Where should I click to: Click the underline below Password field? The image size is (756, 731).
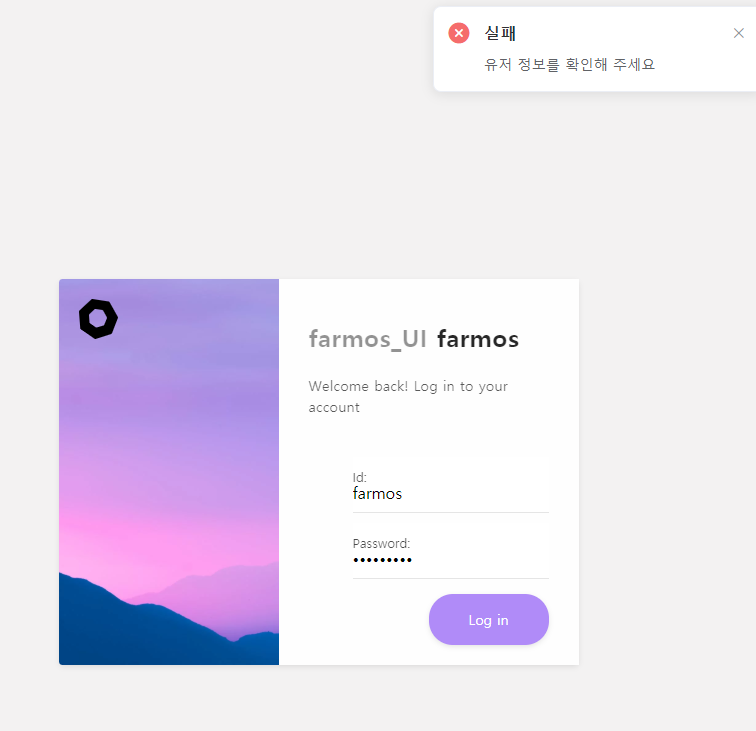pos(450,578)
